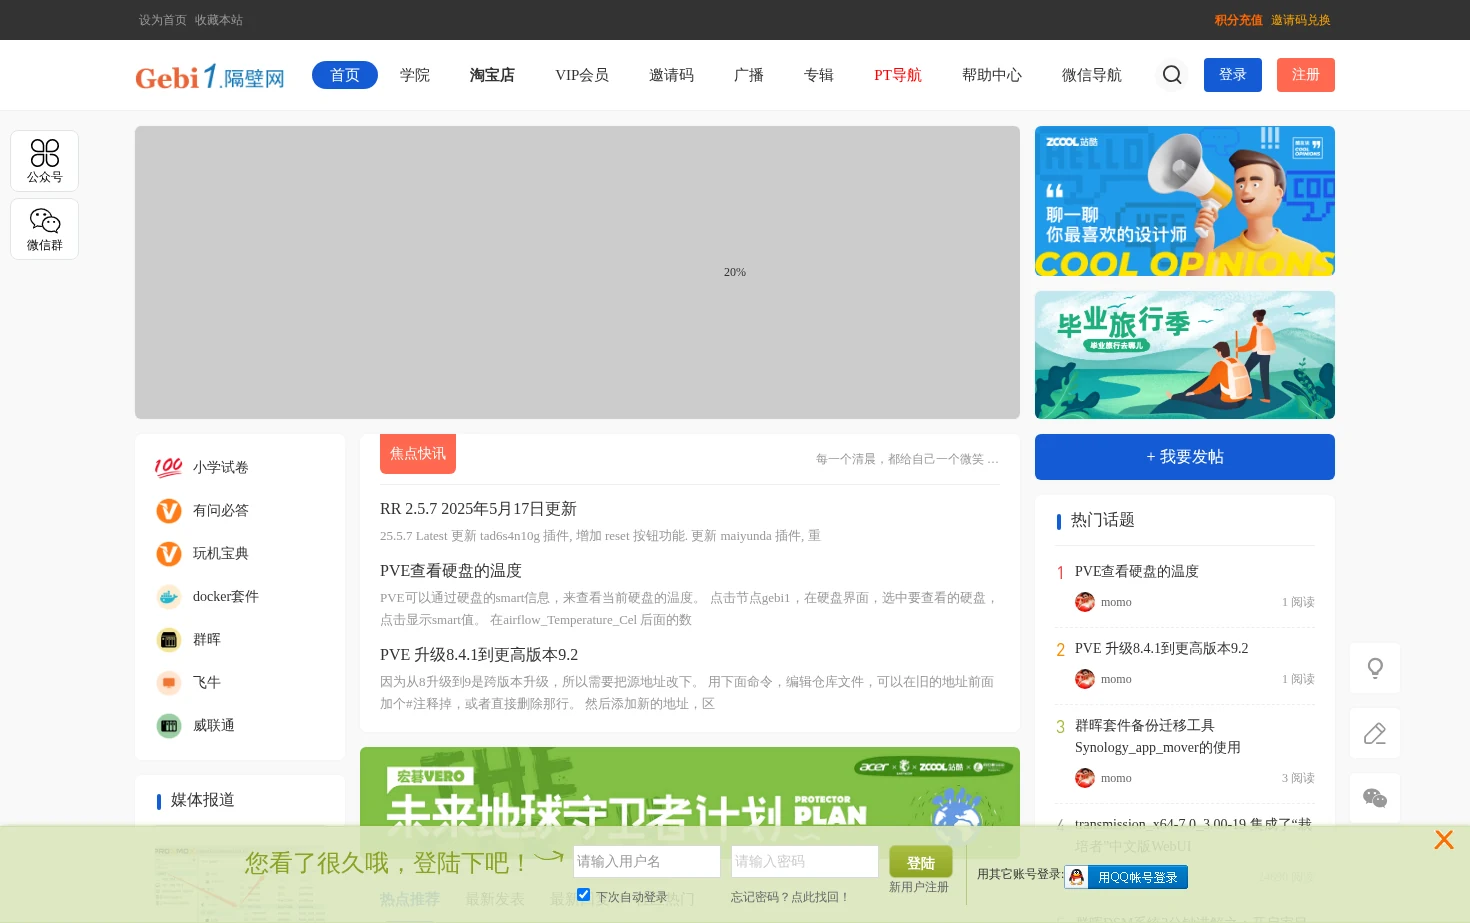Viewport: 1470px width, 923px height.
Task: Open the 专辑 nav item
Action: 819,75
